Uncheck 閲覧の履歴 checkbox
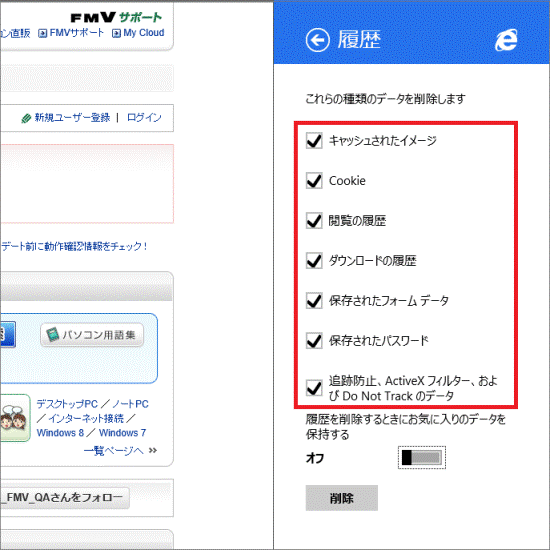 pos(314,221)
